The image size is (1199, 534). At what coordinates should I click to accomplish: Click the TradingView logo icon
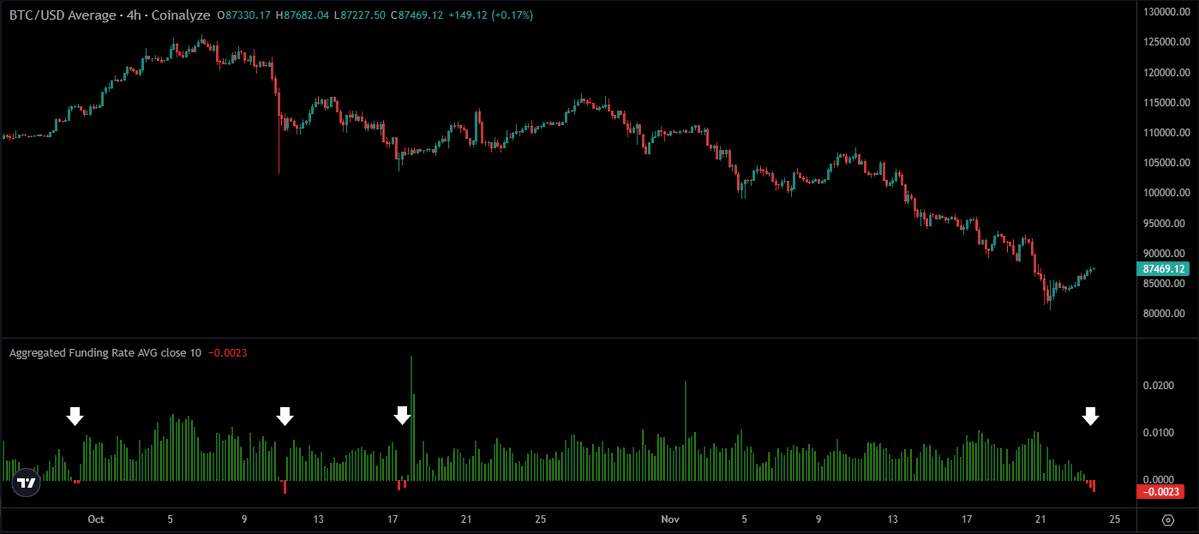pyautogui.click(x=27, y=483)
